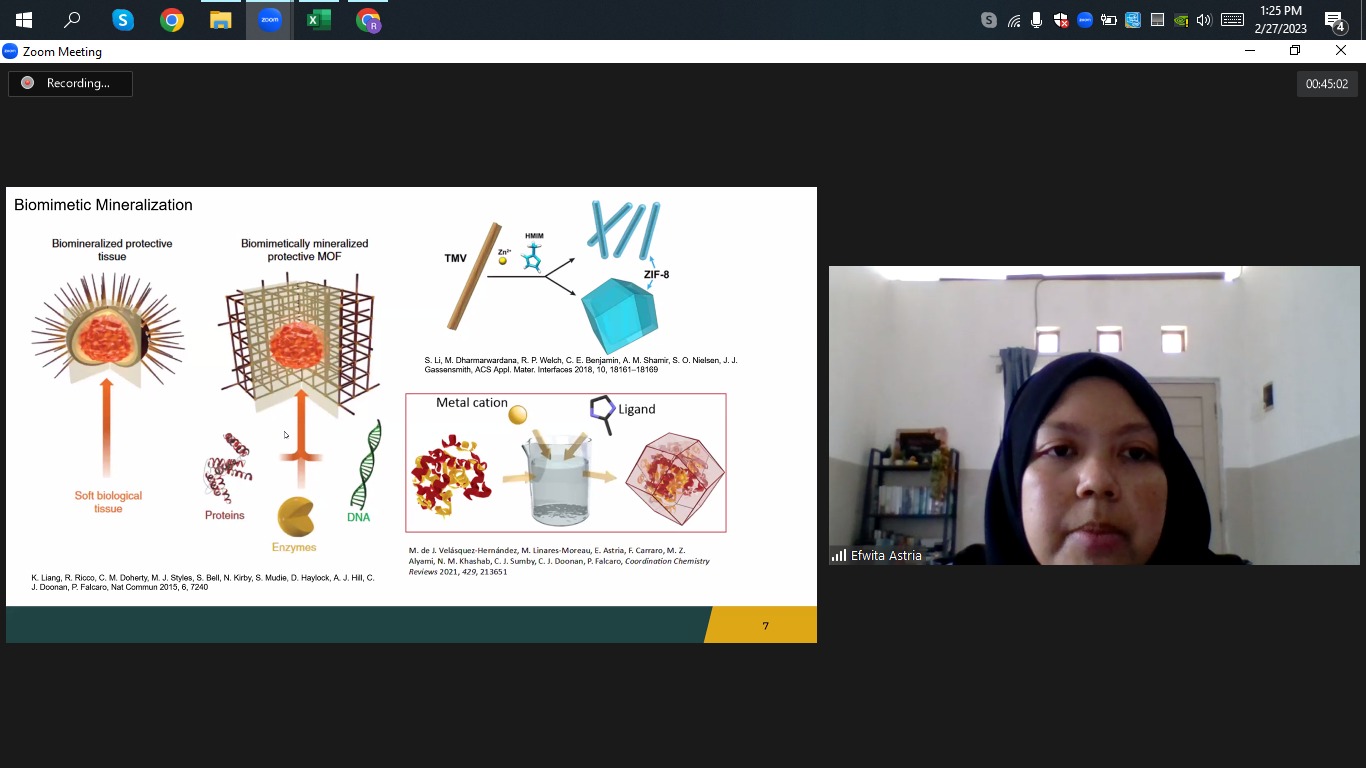1366x768 pixels.
Task: Open Windows search from the taskbar
Action: click(x=73, y=20)
